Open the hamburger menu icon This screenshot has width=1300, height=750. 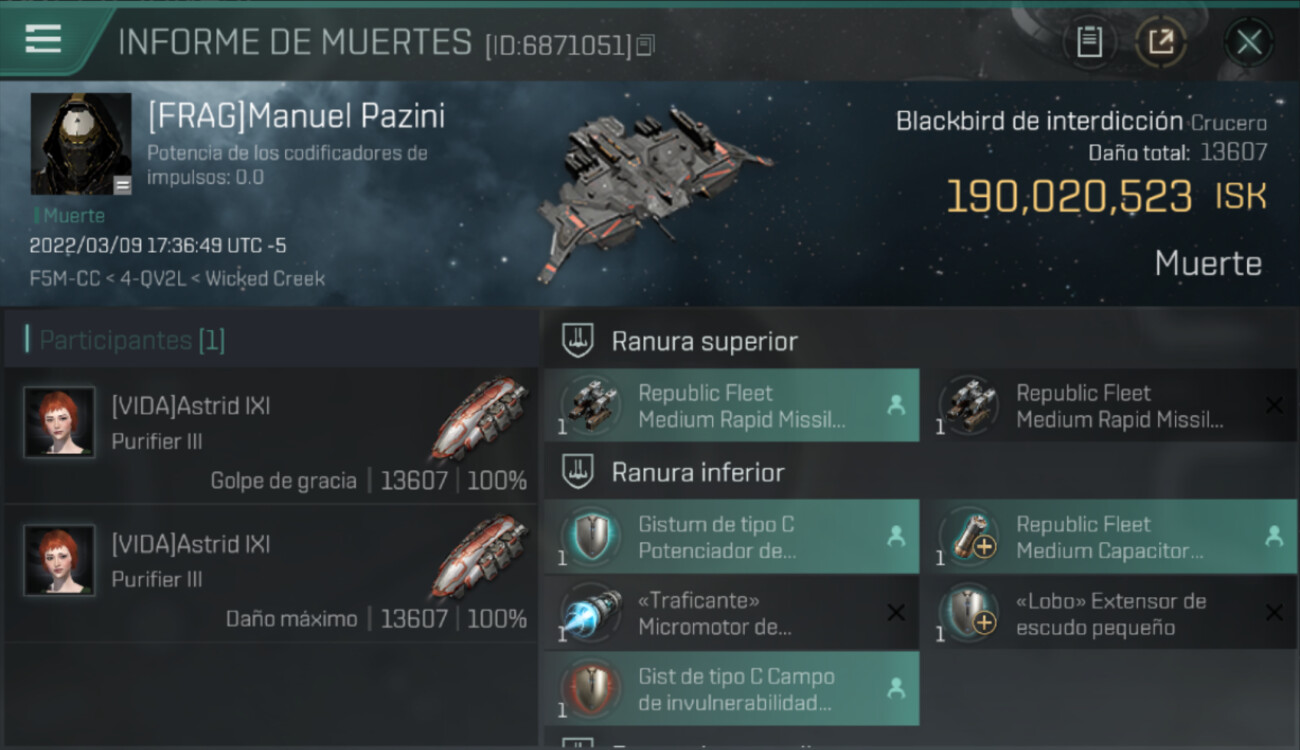pyautogui.click(x=43, y=40)
